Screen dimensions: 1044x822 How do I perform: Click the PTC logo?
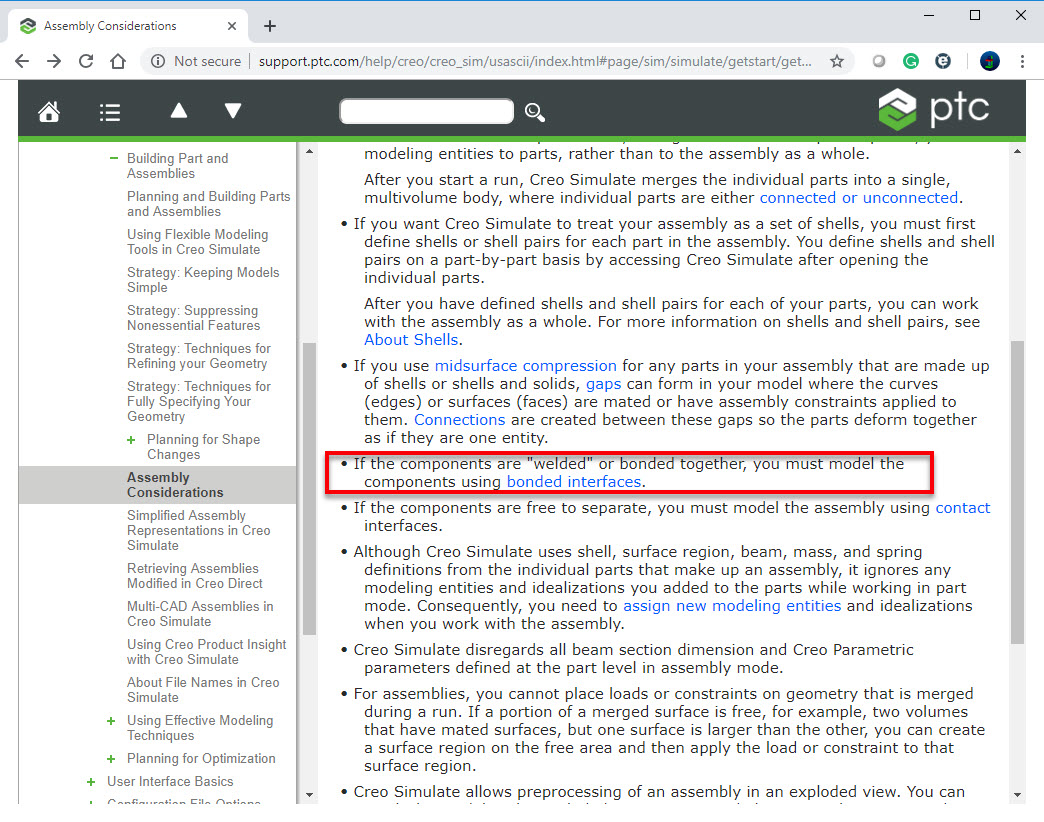(934, 109)
